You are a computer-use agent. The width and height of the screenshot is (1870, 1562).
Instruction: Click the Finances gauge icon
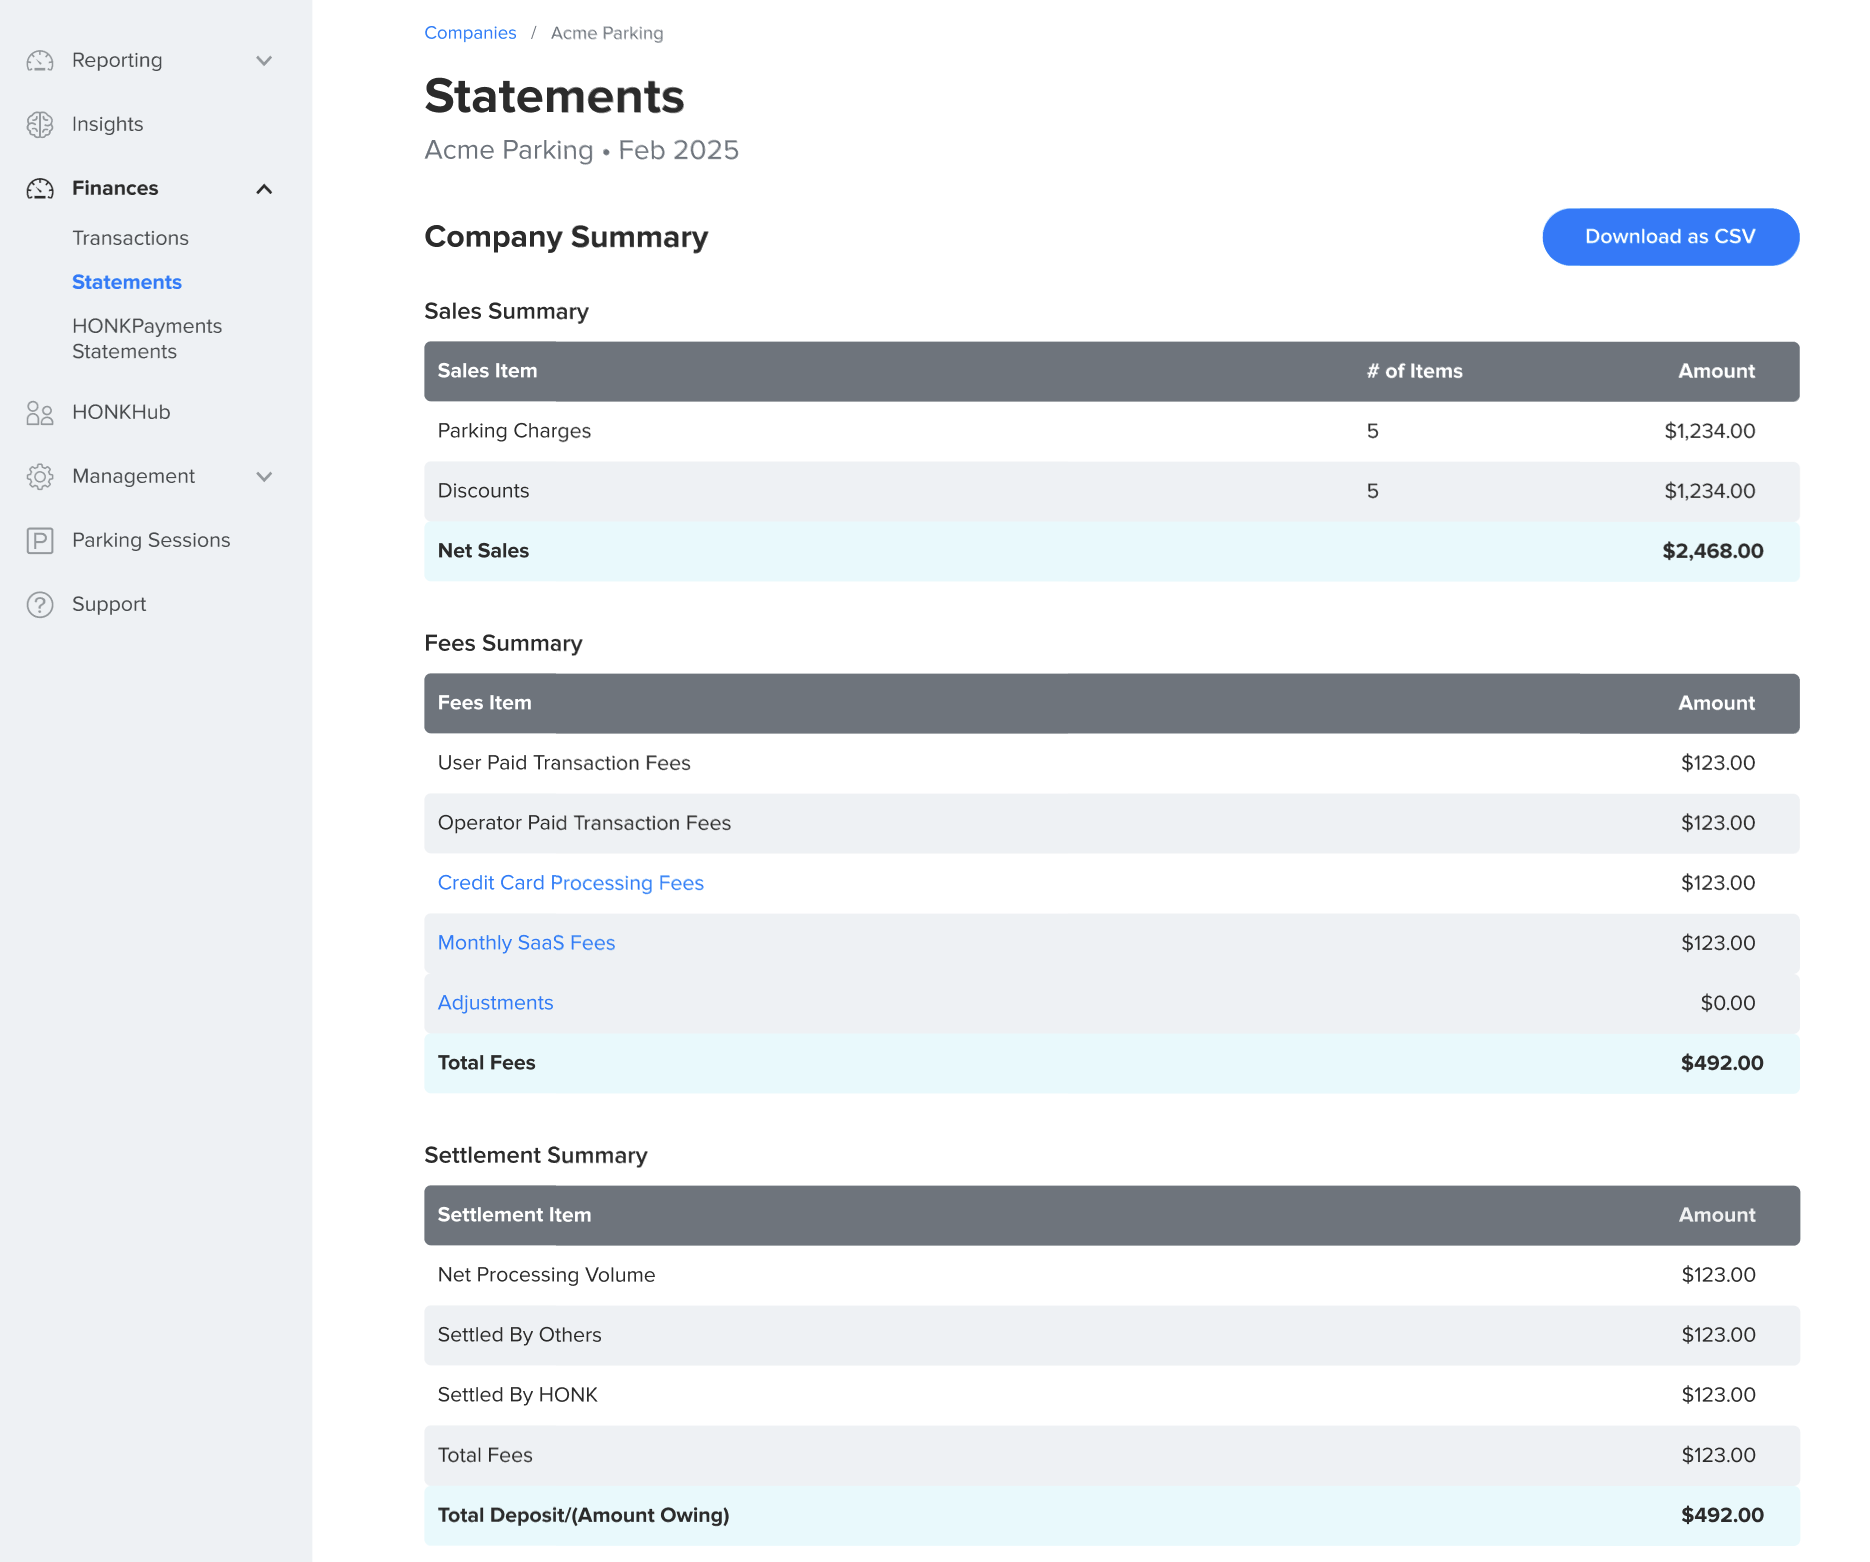pyautogui.click(x=40, y=189)
